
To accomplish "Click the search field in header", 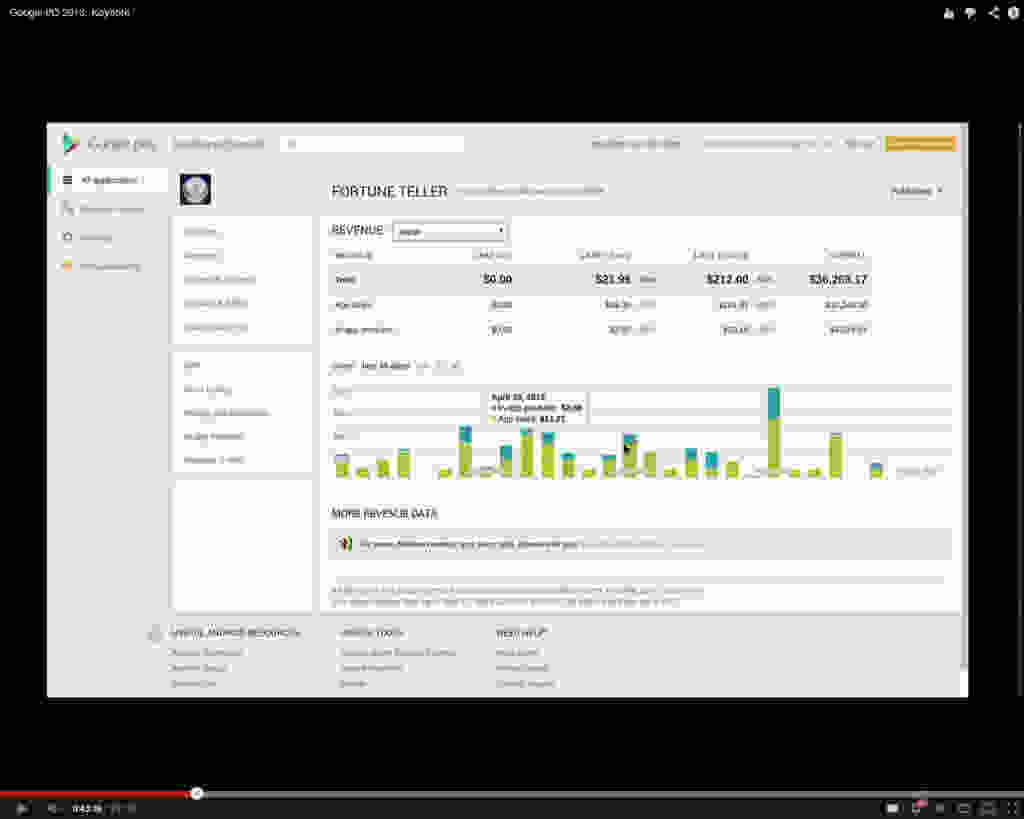I will tap(372, 144).
